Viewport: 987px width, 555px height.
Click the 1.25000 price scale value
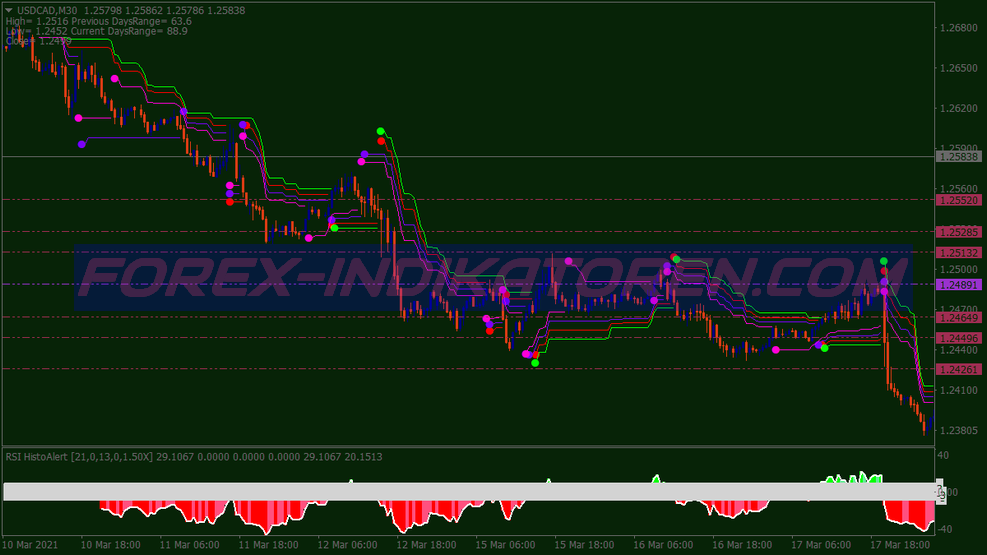(x=959, y=269)
